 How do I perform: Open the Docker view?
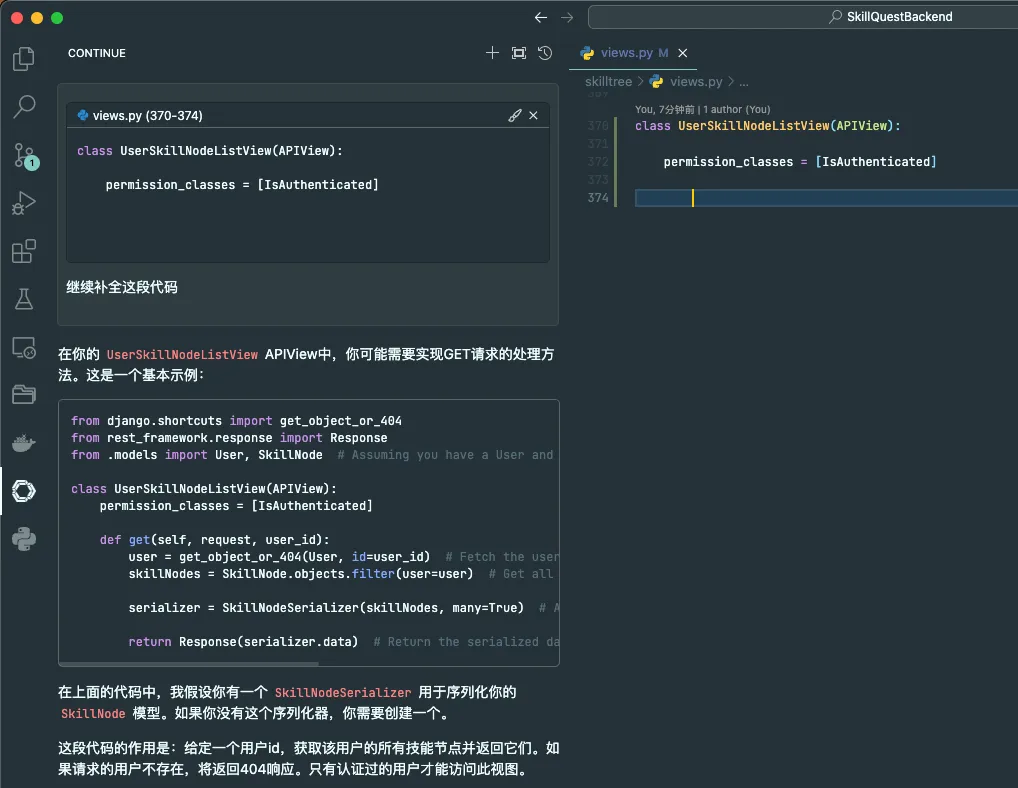[x=24, y=443]
